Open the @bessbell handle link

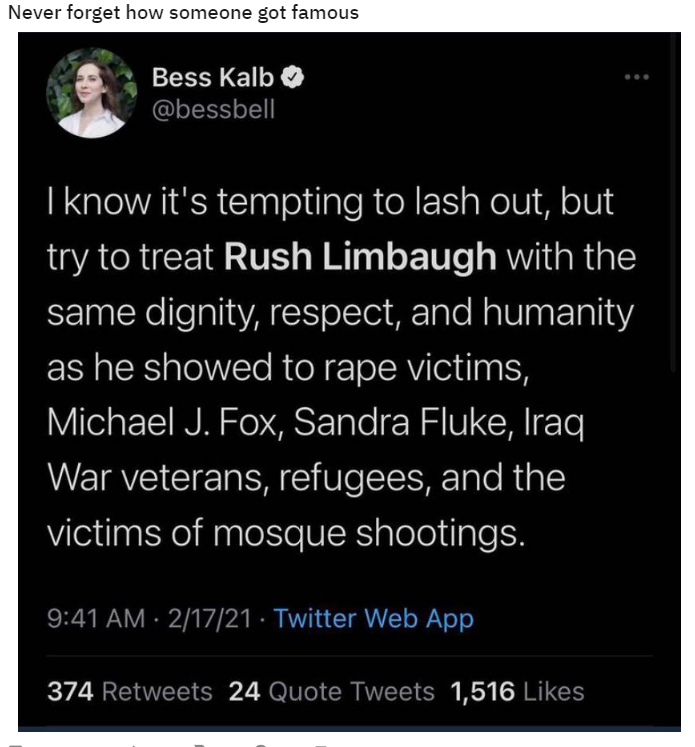tap(212, 109)
